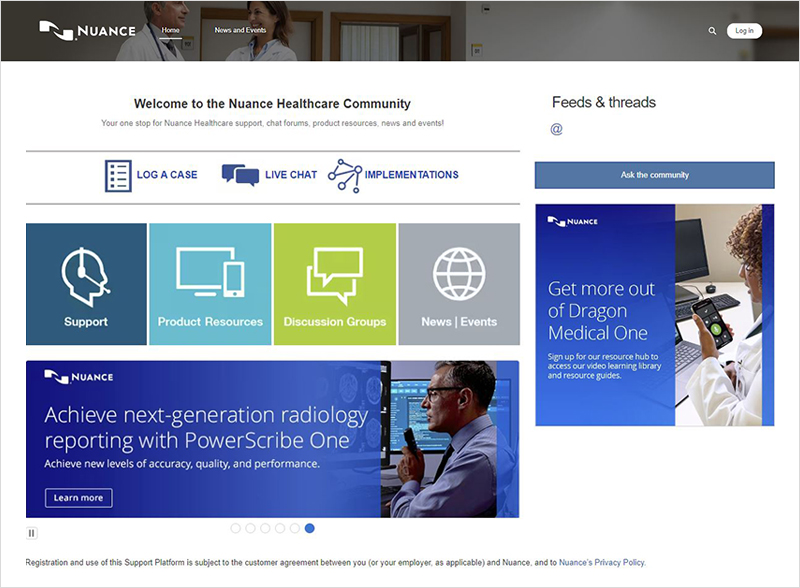Click the Nuance logo on PowerScribe banner

(79, 377)
